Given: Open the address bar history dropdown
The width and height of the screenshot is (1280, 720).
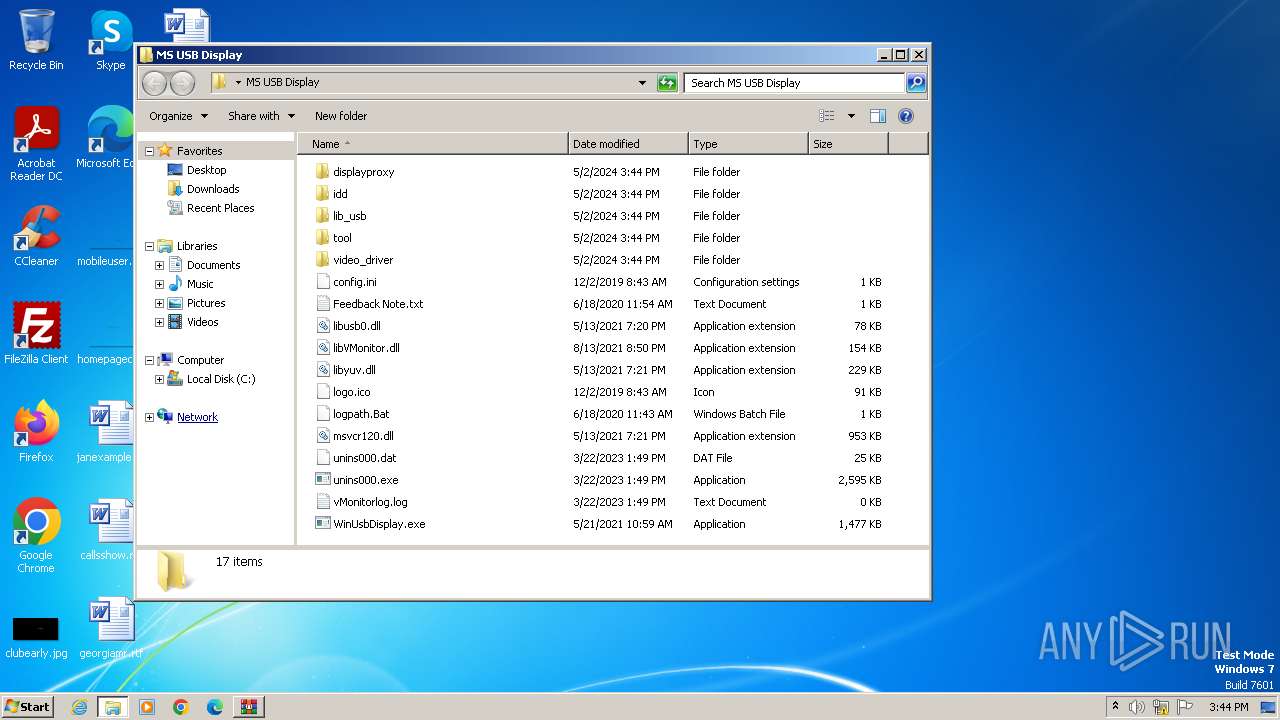Looking at the screenshot, I should click(642, 83).
